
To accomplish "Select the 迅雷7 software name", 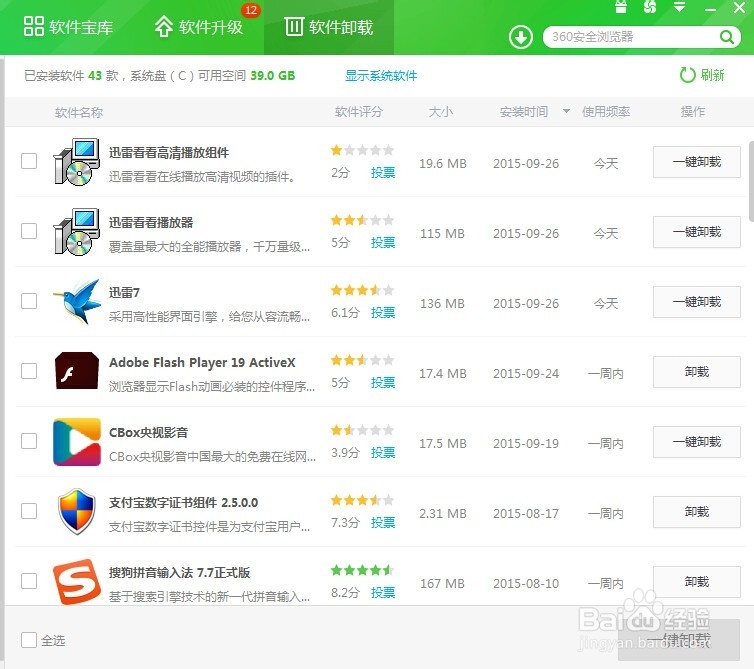I will [124, 292].
